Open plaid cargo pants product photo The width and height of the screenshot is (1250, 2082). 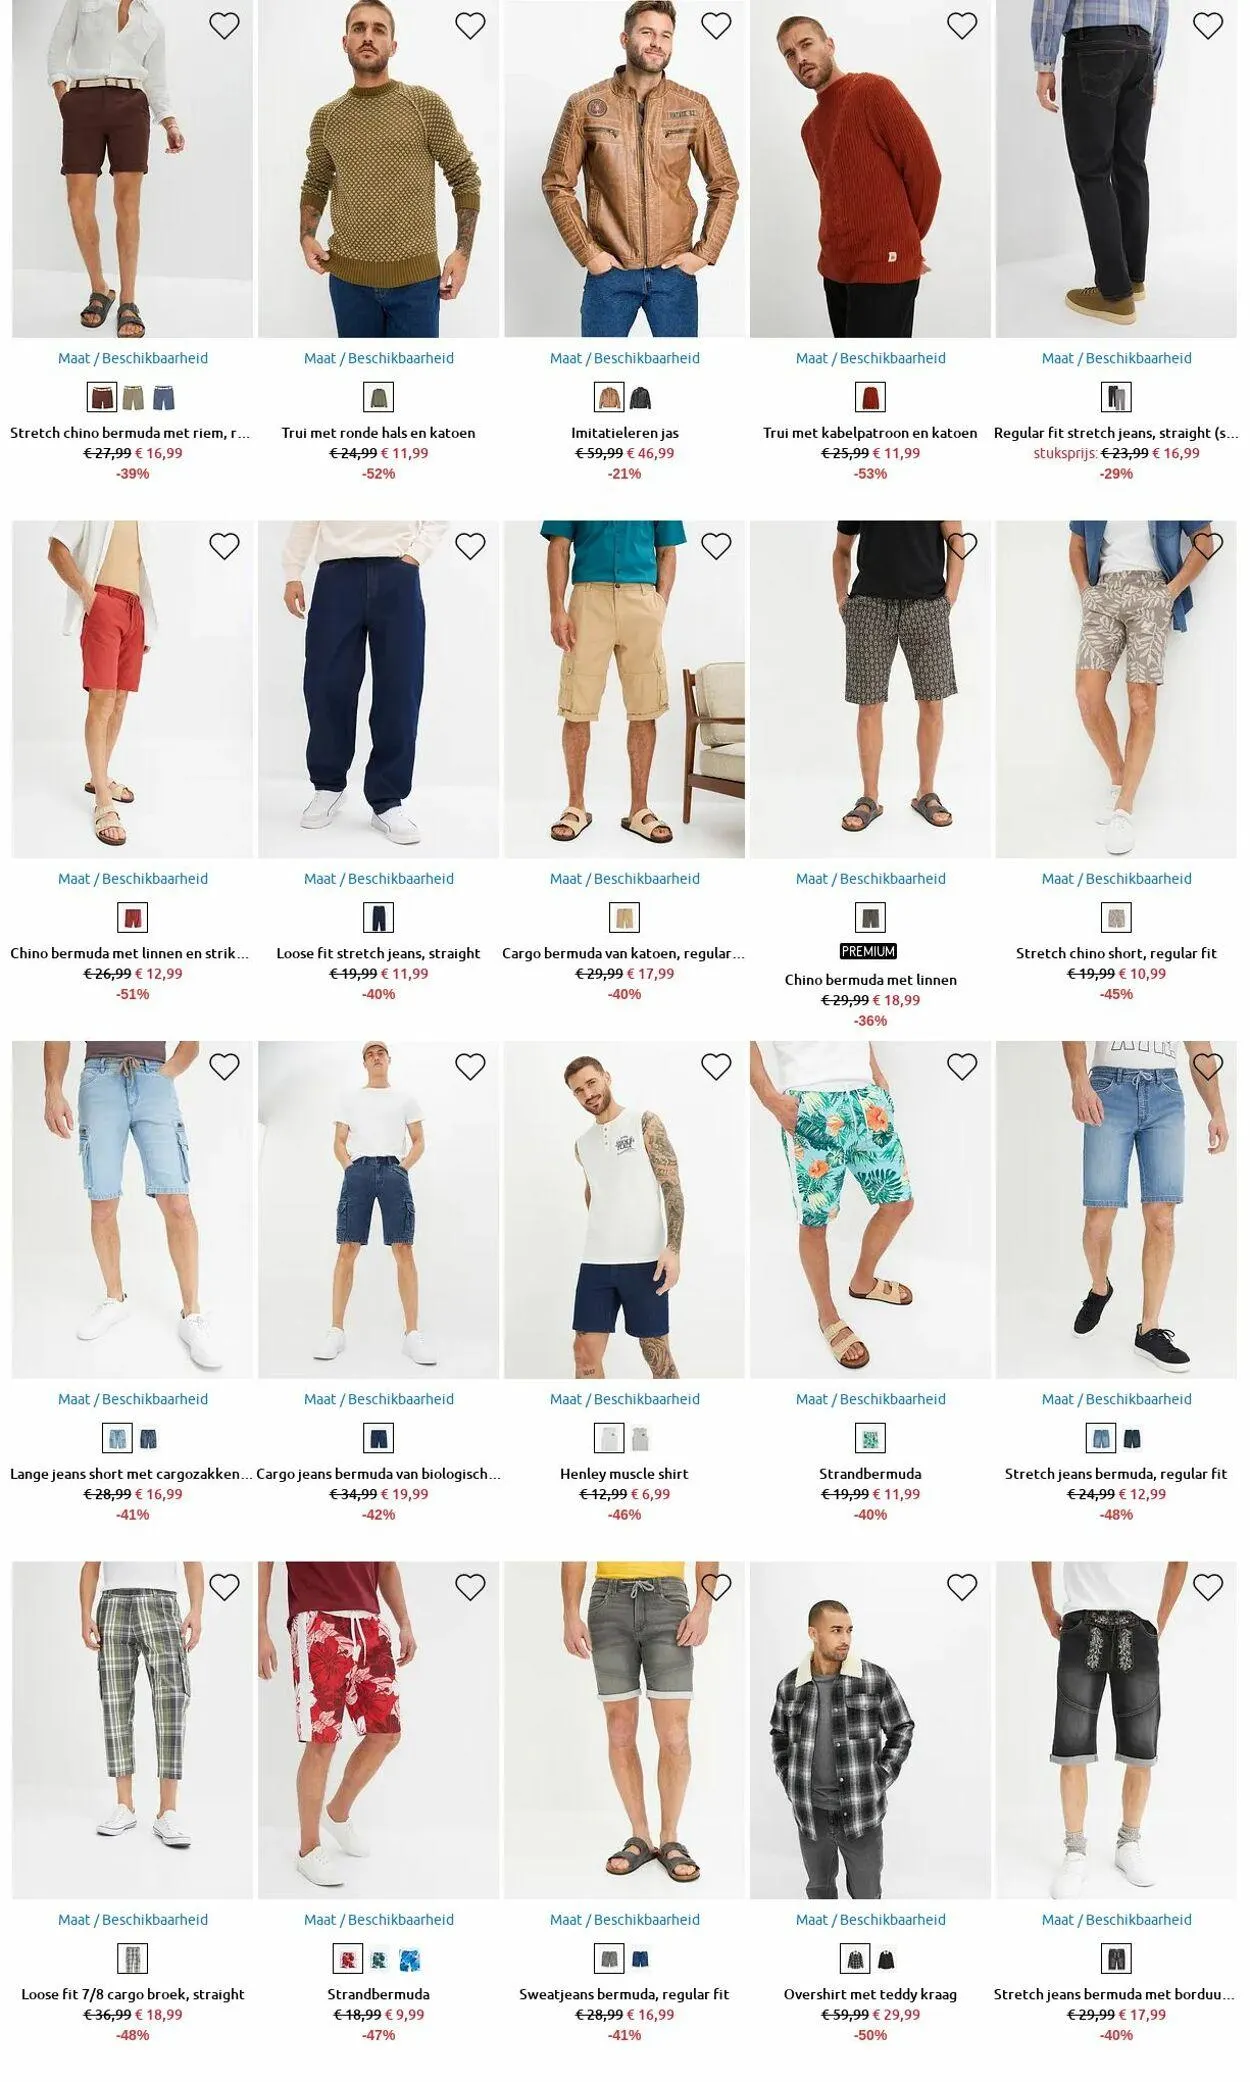[x=133, y=1730]
